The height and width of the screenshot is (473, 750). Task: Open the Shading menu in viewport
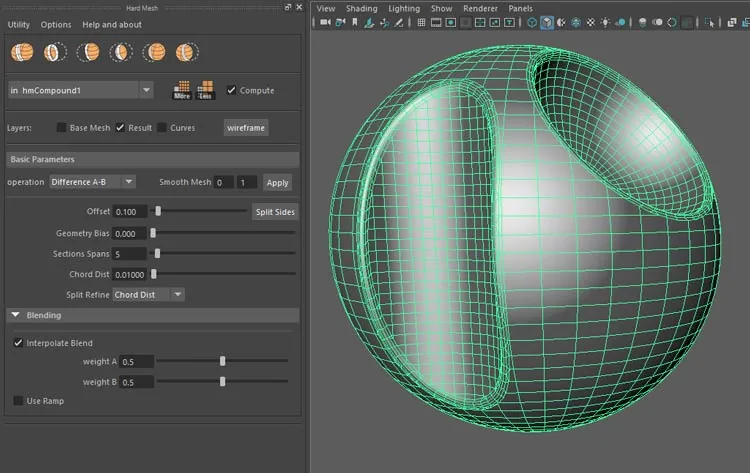tap(362, 8)
